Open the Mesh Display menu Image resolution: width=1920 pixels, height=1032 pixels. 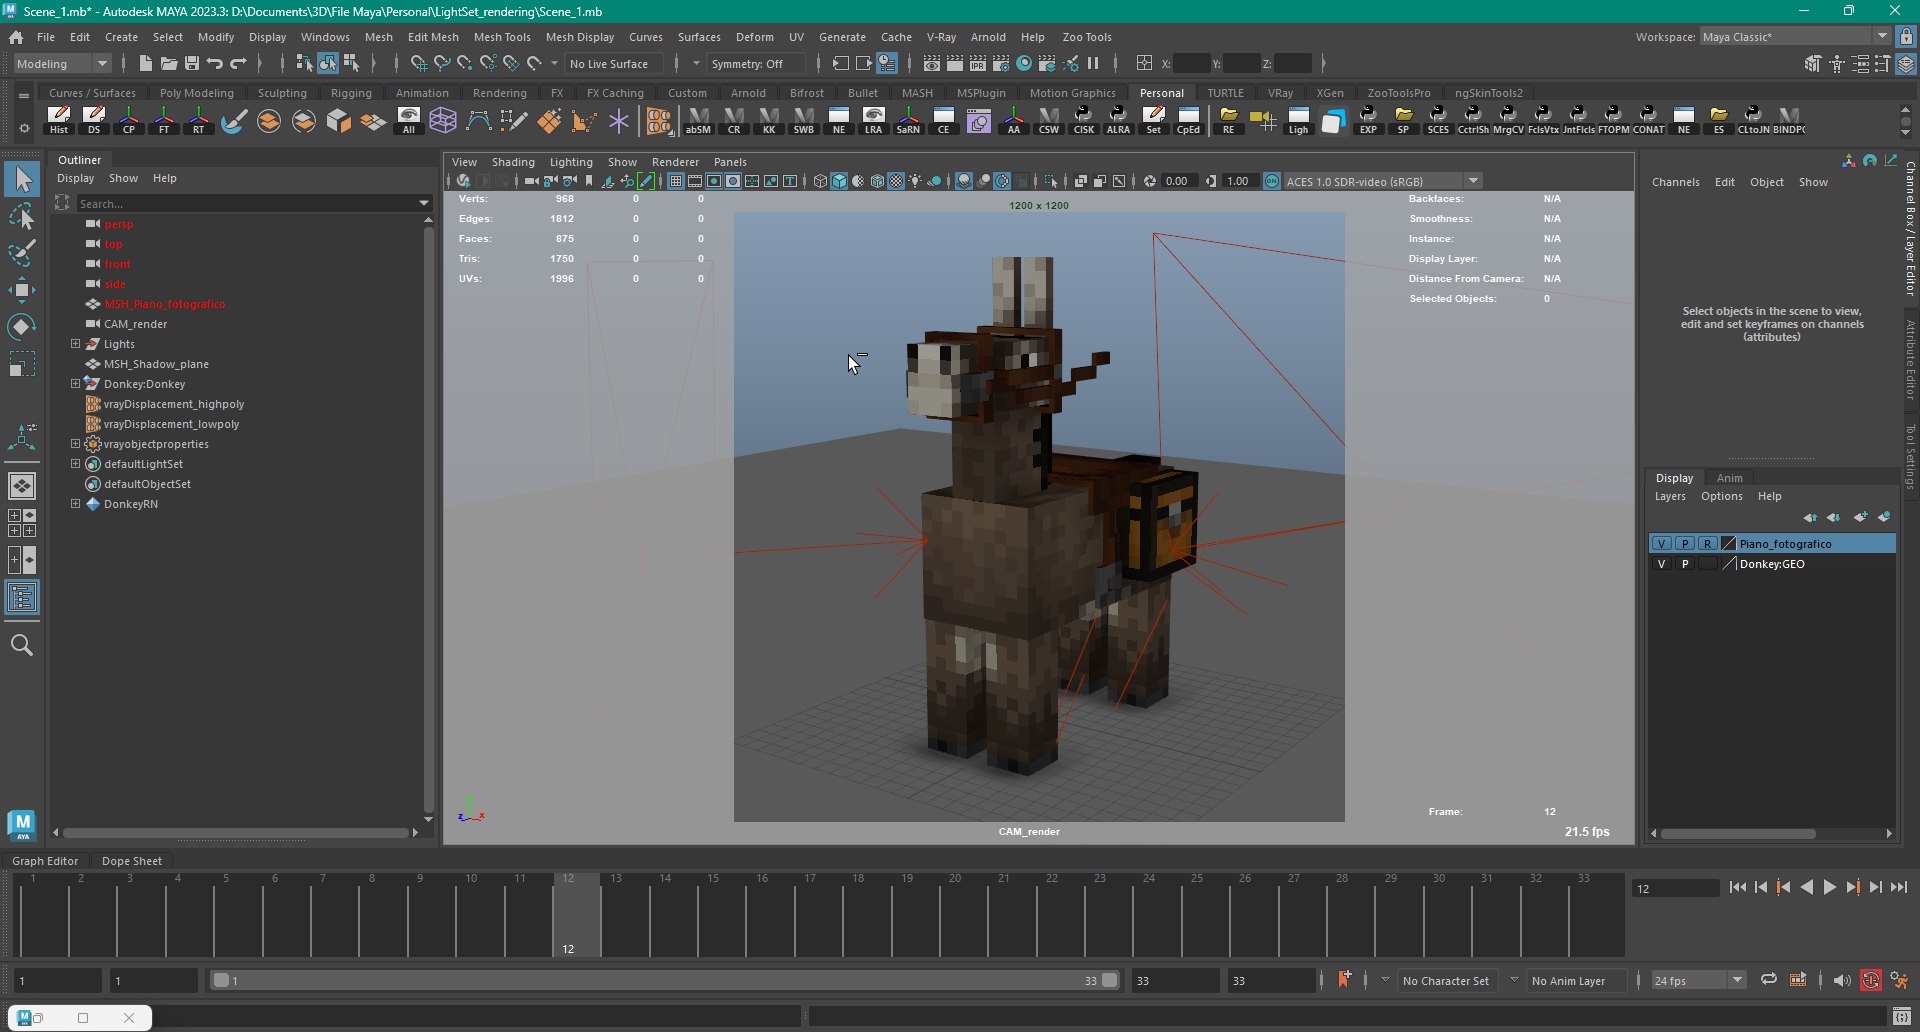coord(580,37)
